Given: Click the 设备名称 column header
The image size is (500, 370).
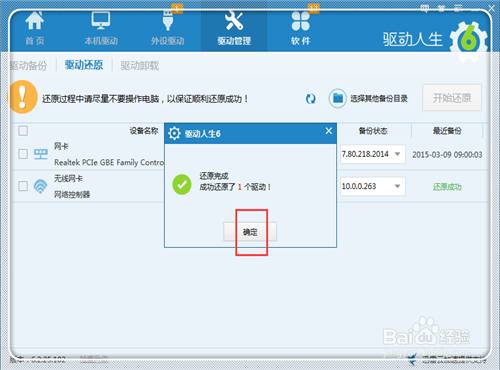Looking at the screenshot, I should (144, 131).
